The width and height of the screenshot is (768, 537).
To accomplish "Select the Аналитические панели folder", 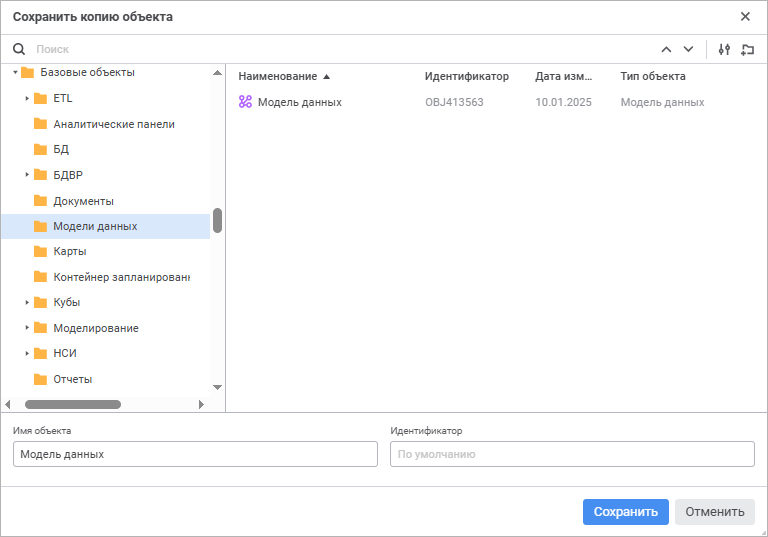I will (113, 124).
